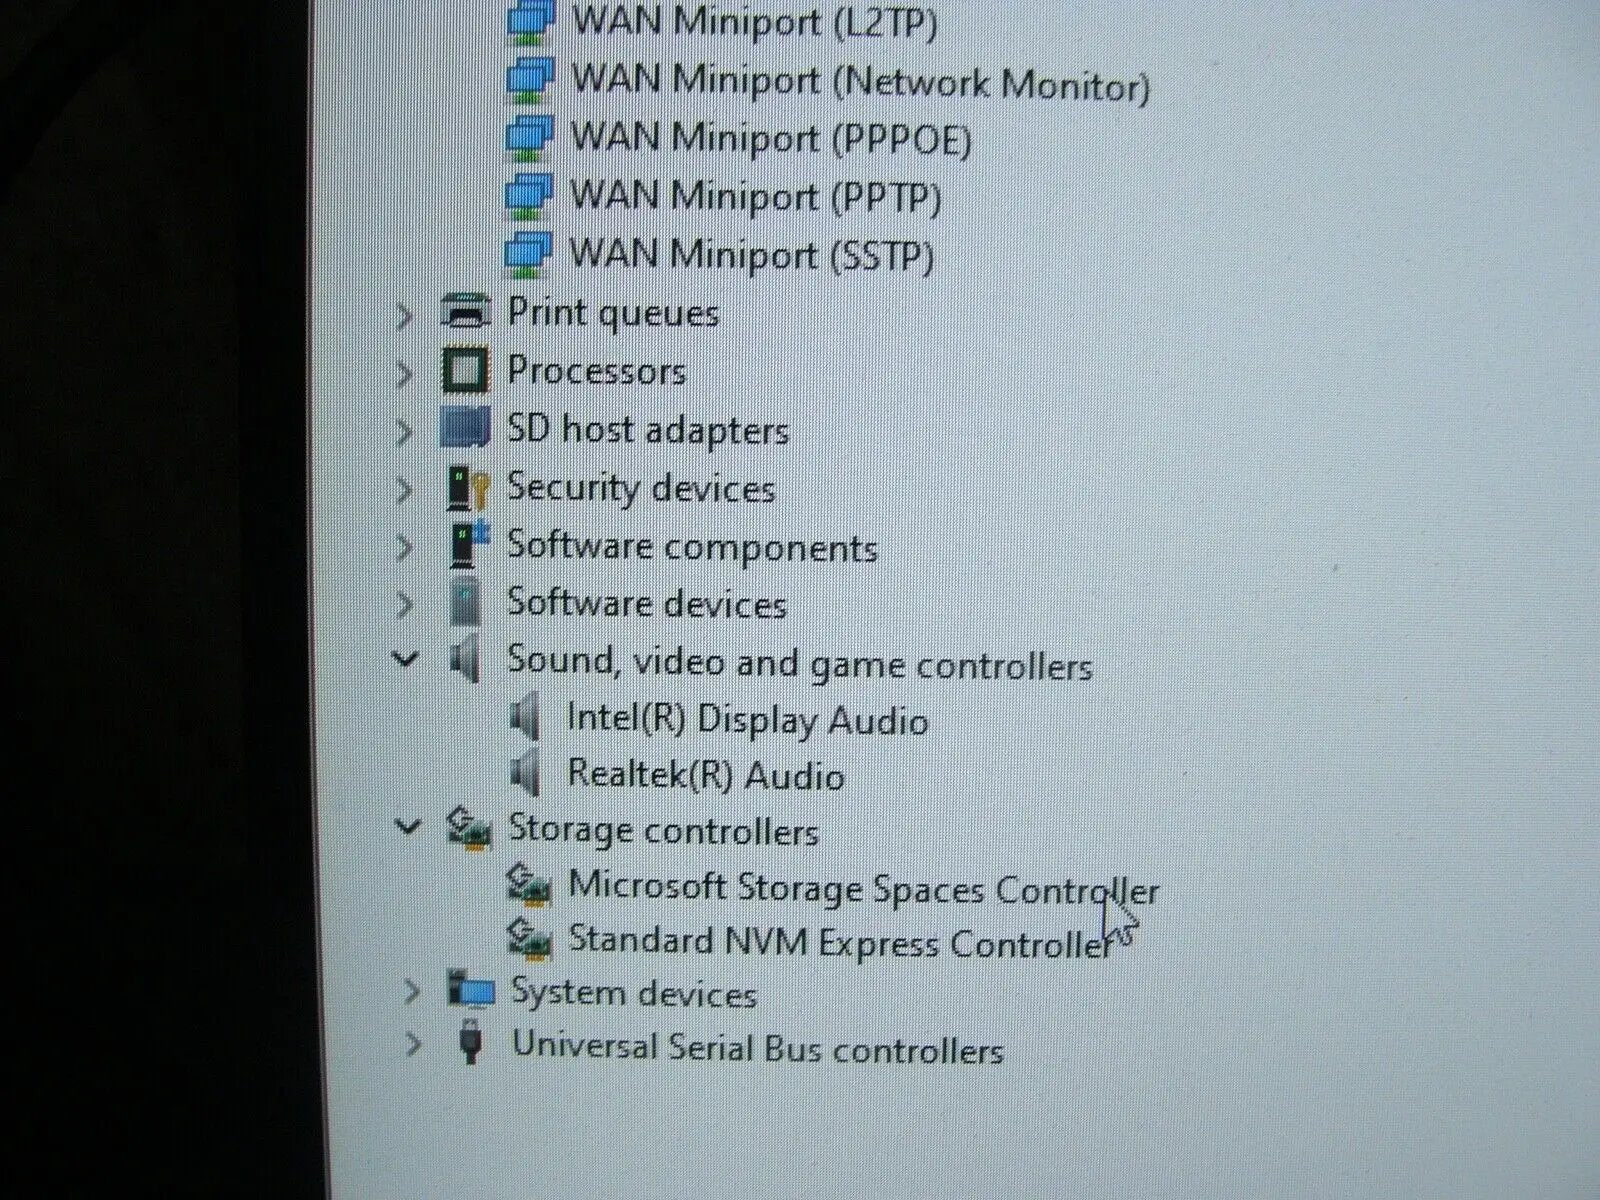
Task: Click the Security devices key icon
Action: 467,489
